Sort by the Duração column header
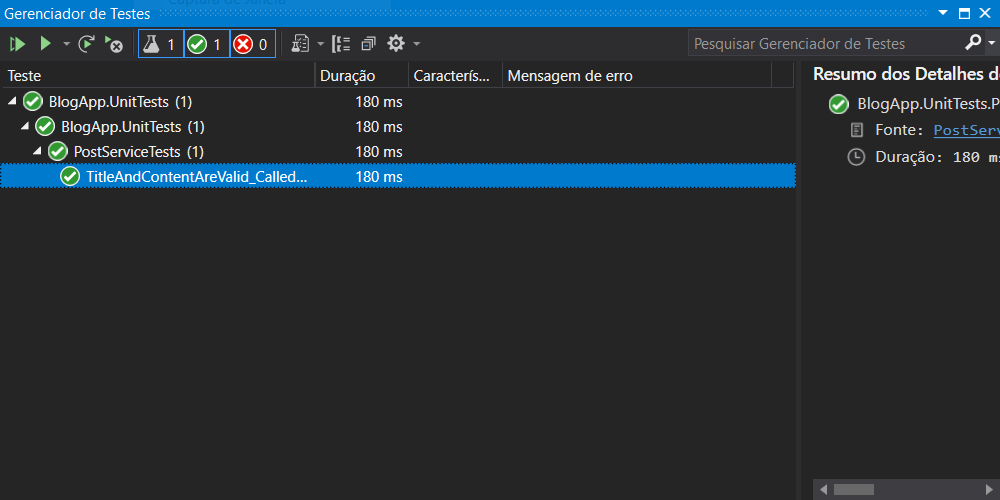The height and width of the screenshot is (500, 1000). pos(347,76)
